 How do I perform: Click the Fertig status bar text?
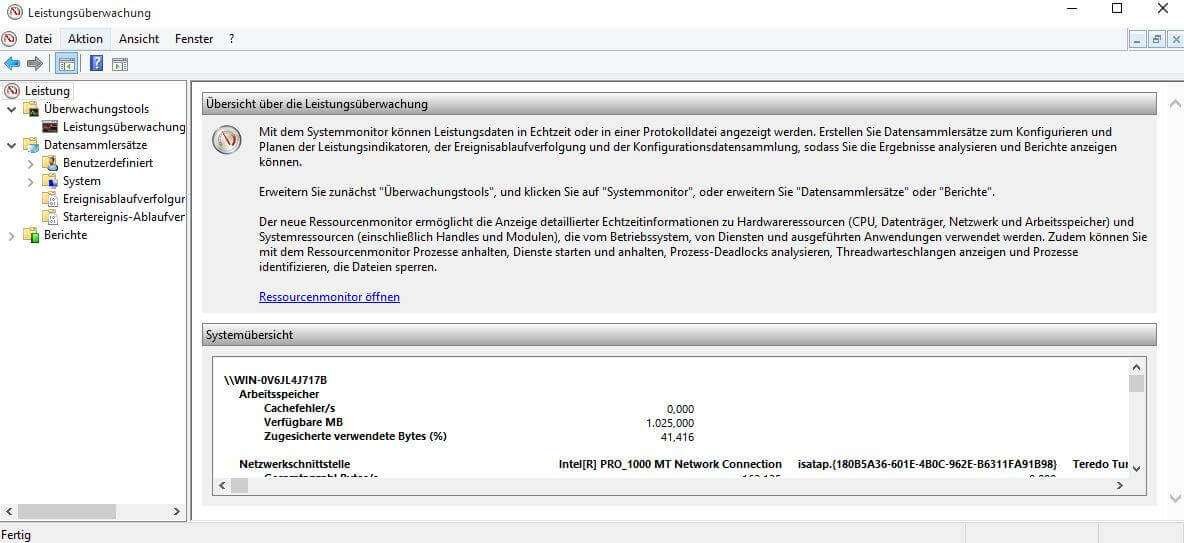coord(16,535)
